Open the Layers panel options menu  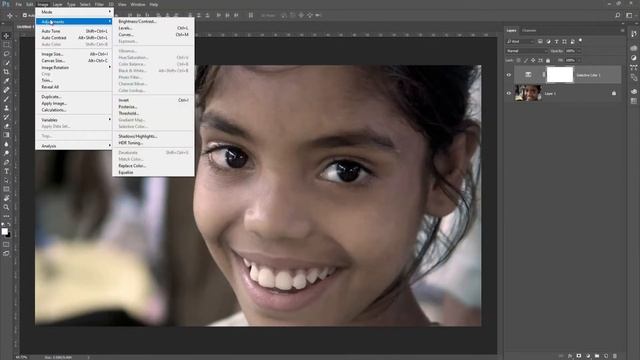[622, 30]
